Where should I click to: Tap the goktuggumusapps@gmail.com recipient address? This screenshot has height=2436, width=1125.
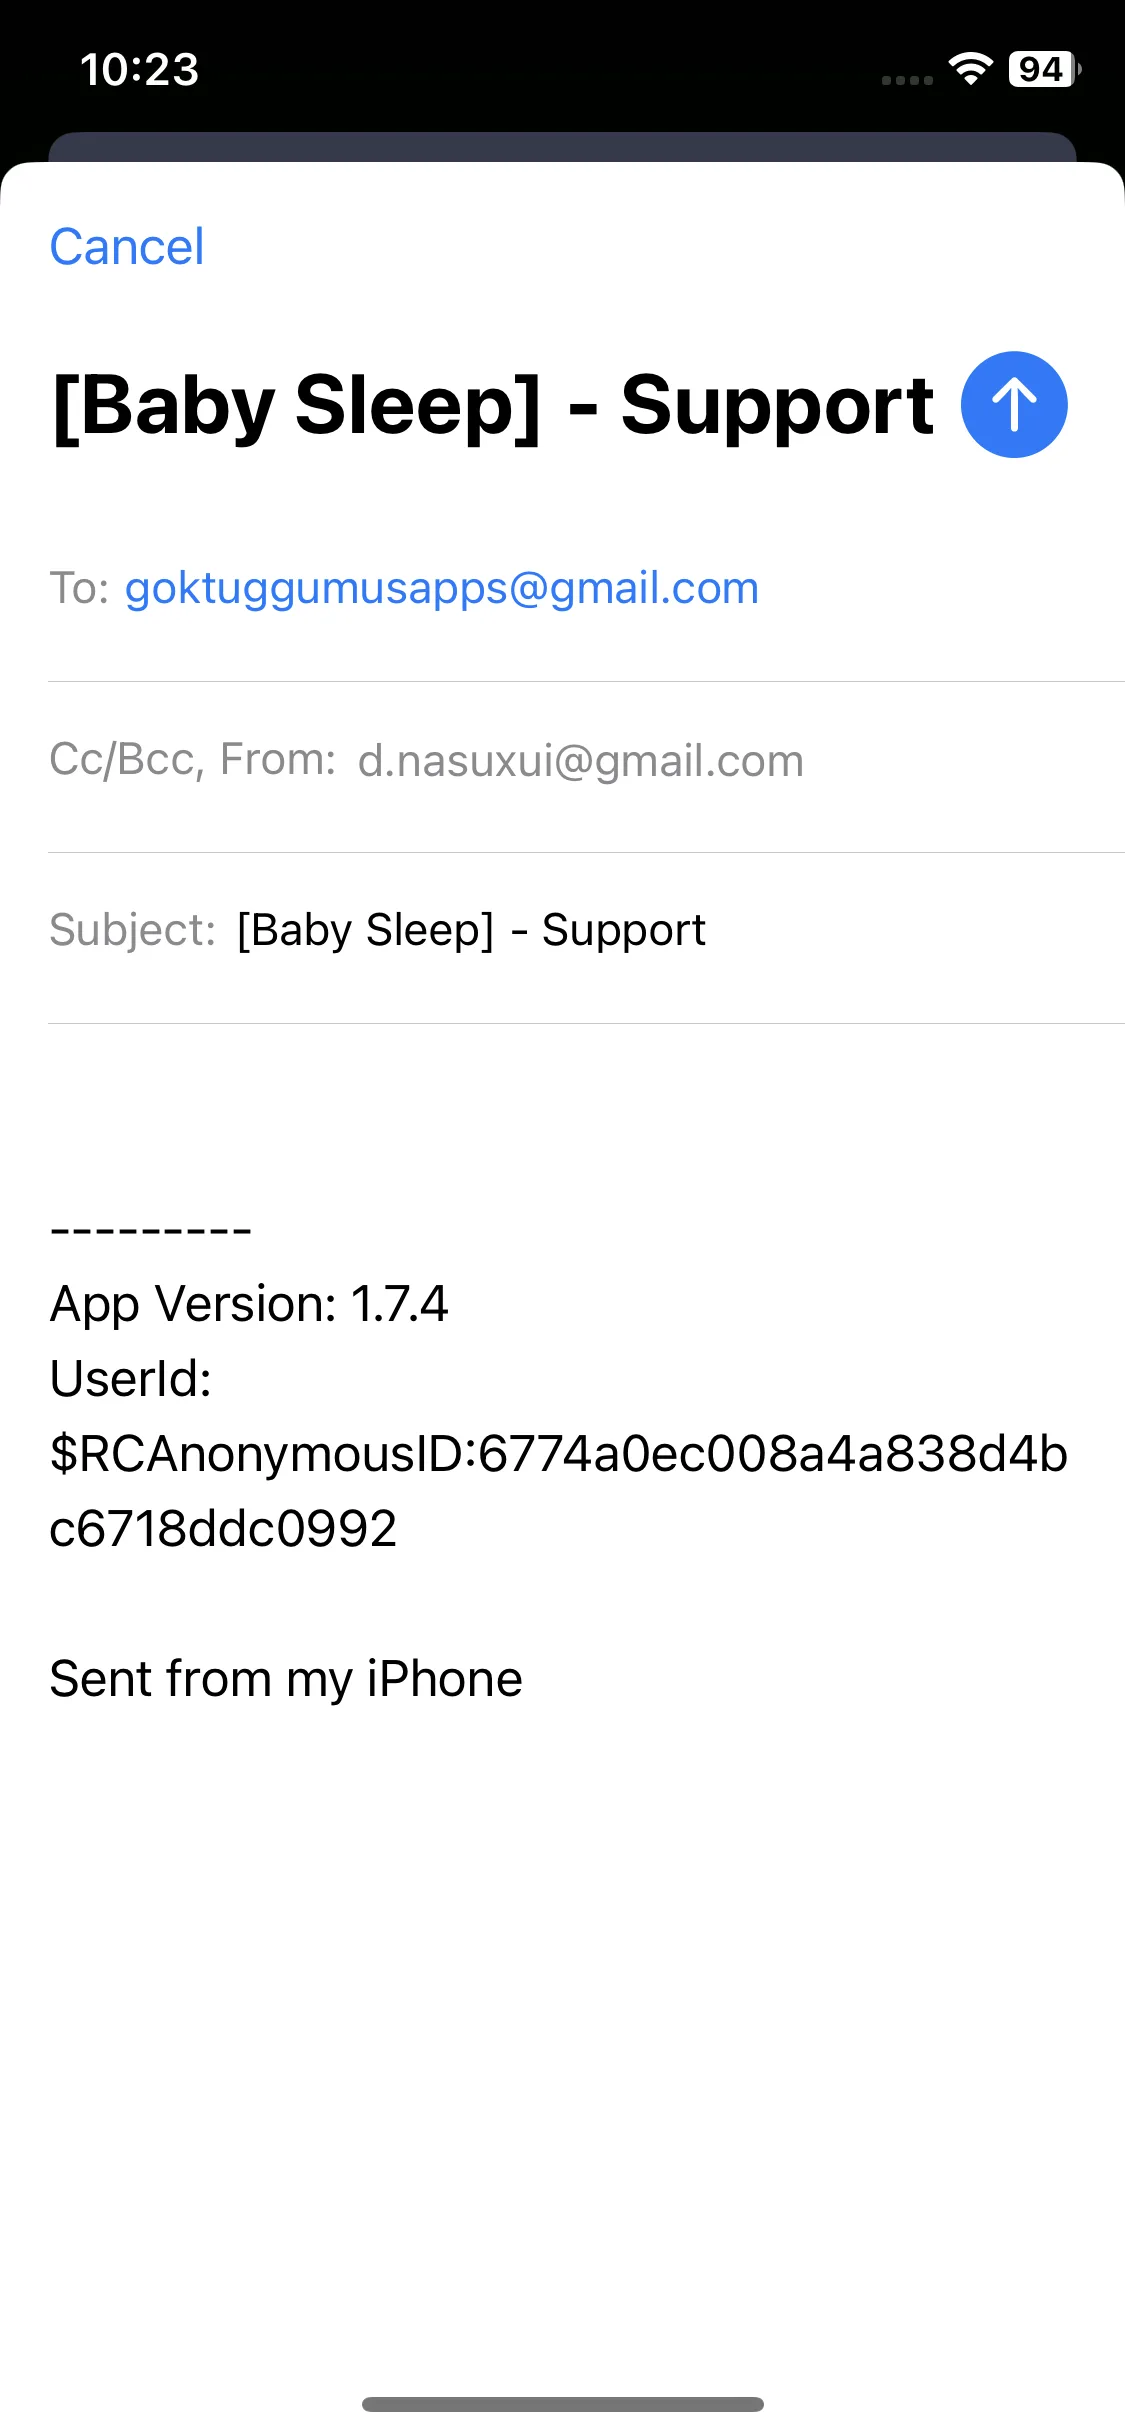pyautogui.click(x=441, y=588)
